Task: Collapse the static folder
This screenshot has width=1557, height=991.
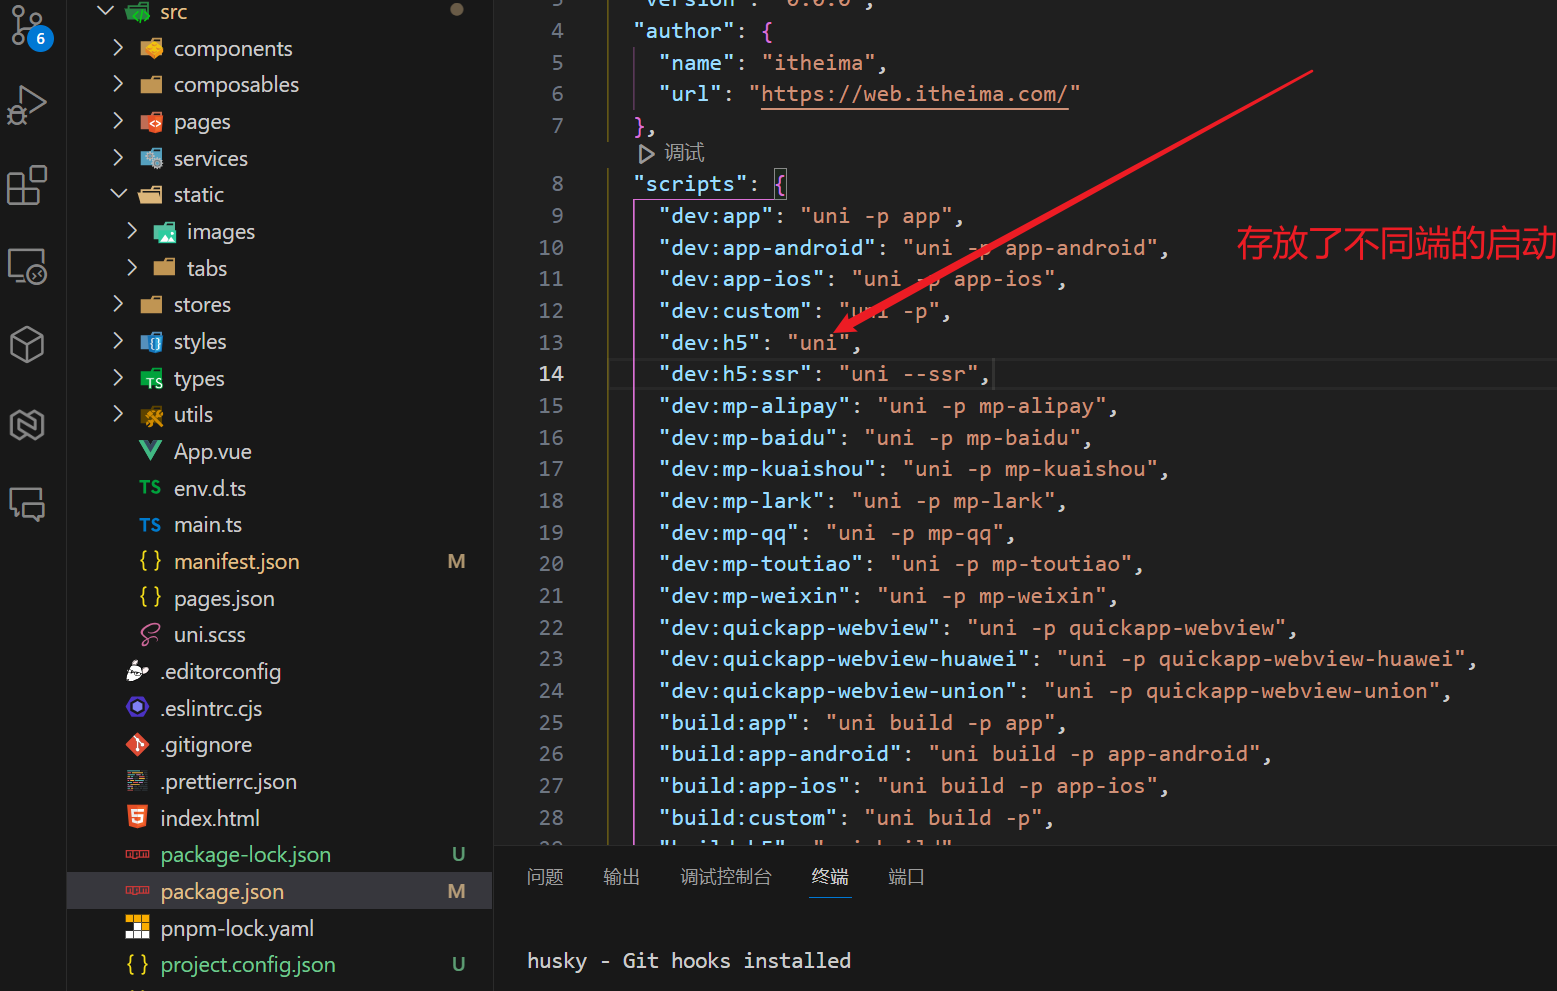Action: tap(118, 194)
